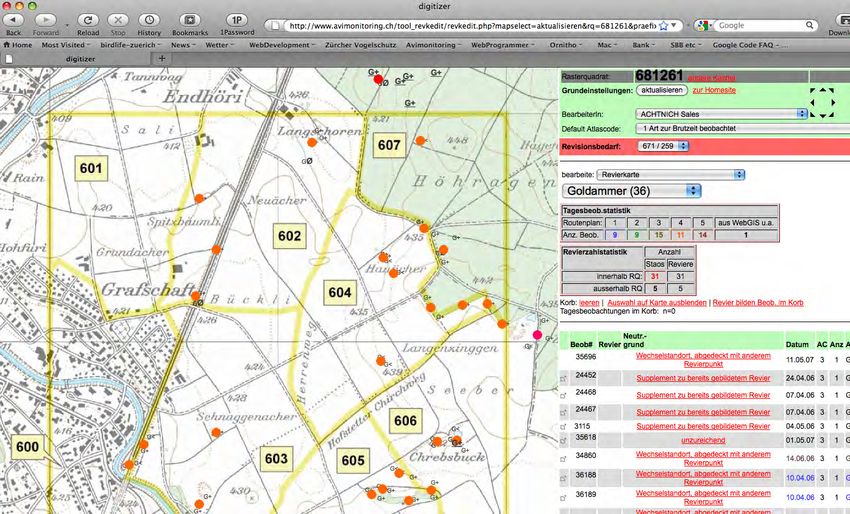Click 'Auswahl auf Karte ausblenden' link
The width and height of the screenshot is (850, 514).
pyautogui.click(x=657, y=302)
